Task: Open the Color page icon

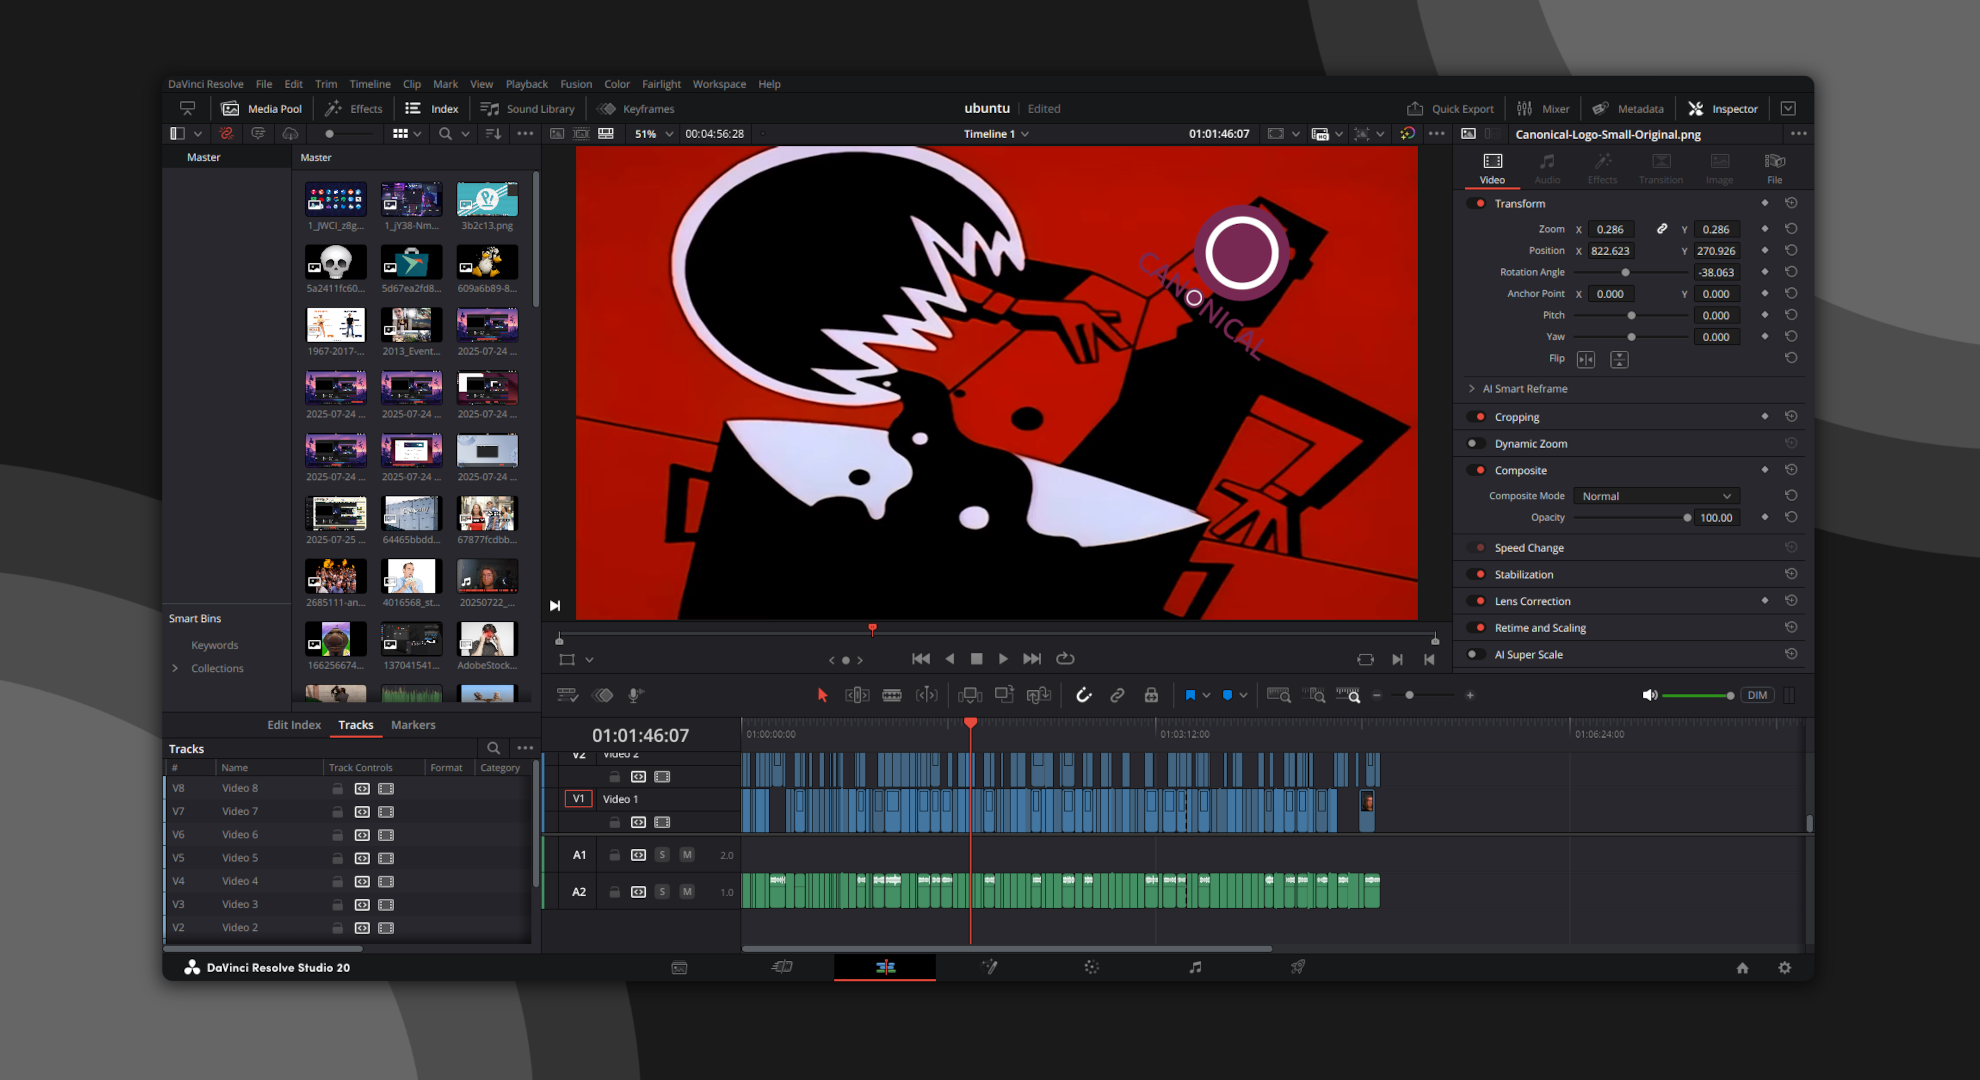Action: click(1091, 967)
